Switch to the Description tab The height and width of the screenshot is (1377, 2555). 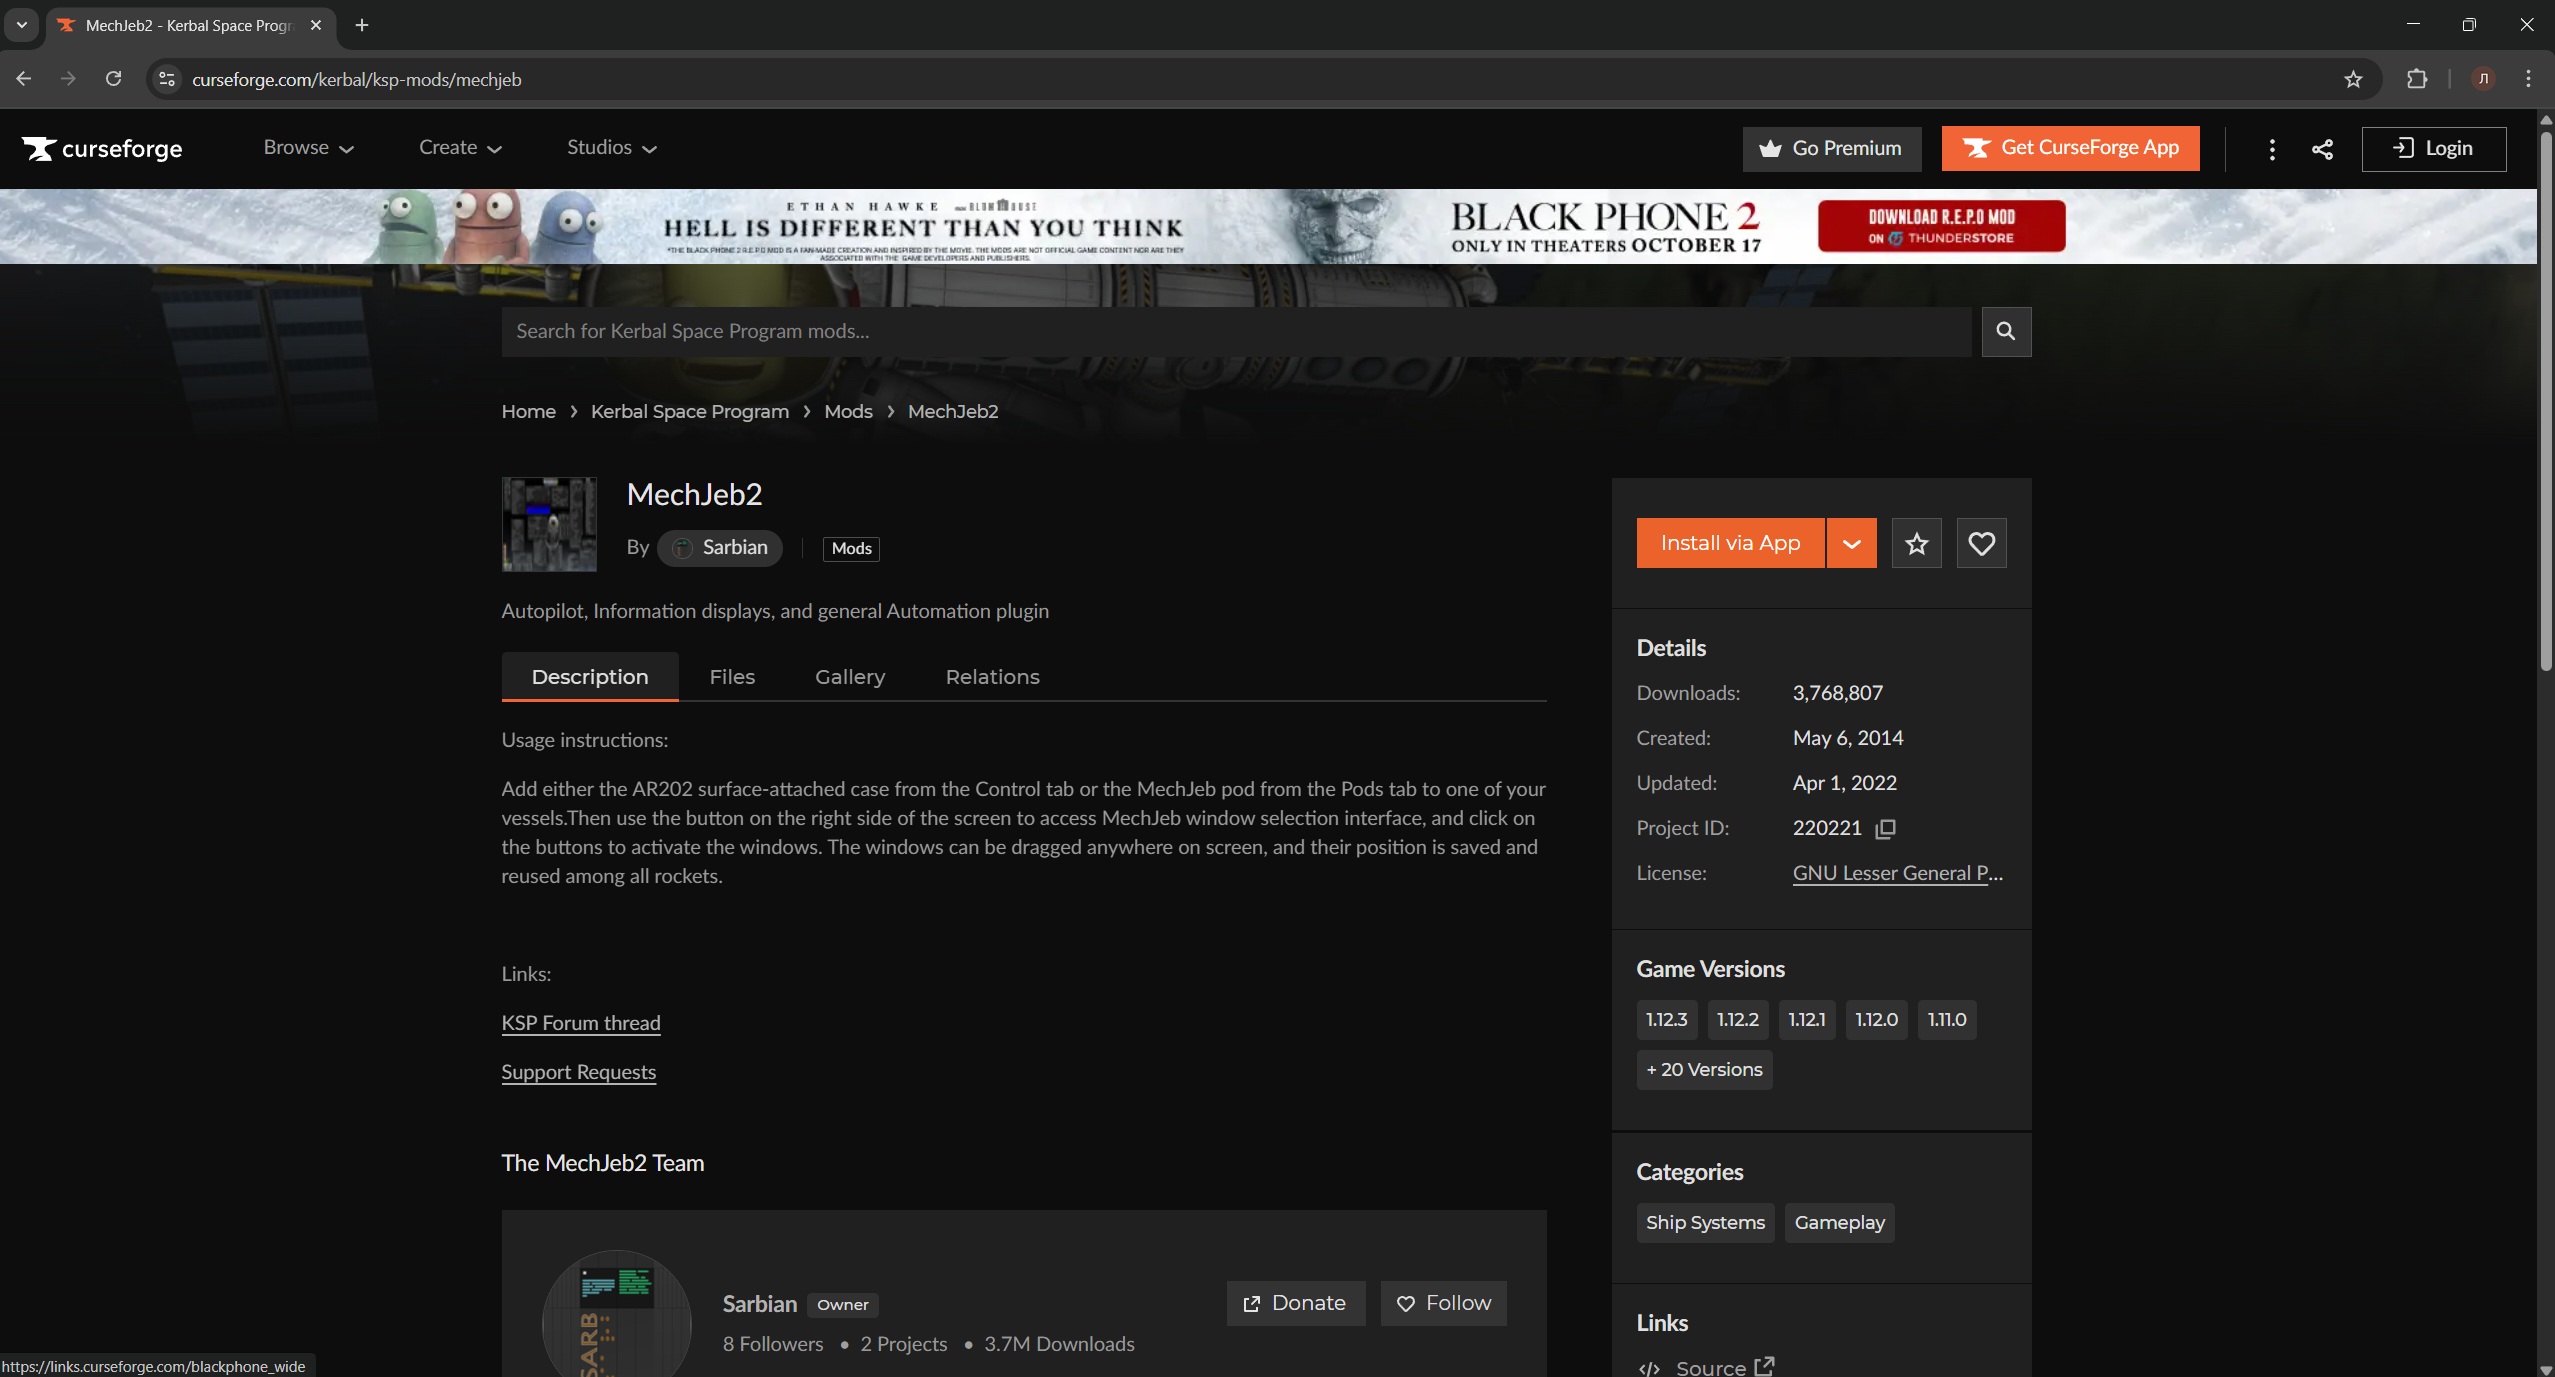[590, 677]
